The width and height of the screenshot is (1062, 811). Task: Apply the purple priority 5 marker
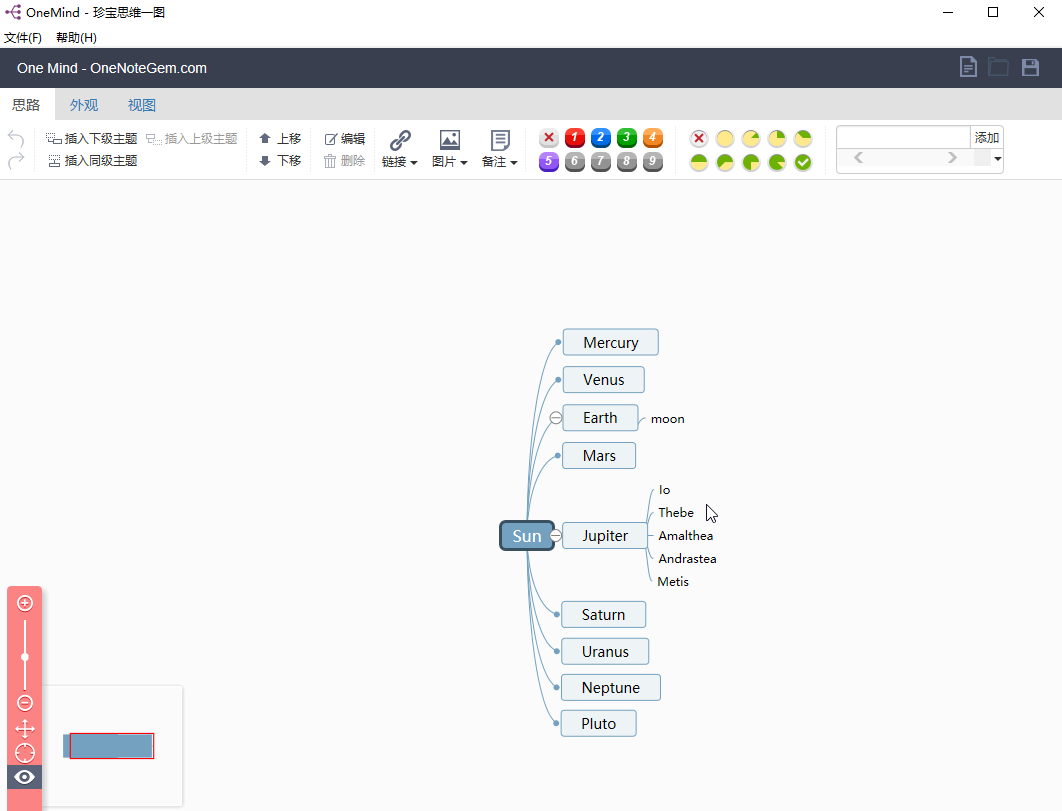[x=549, y=162]
